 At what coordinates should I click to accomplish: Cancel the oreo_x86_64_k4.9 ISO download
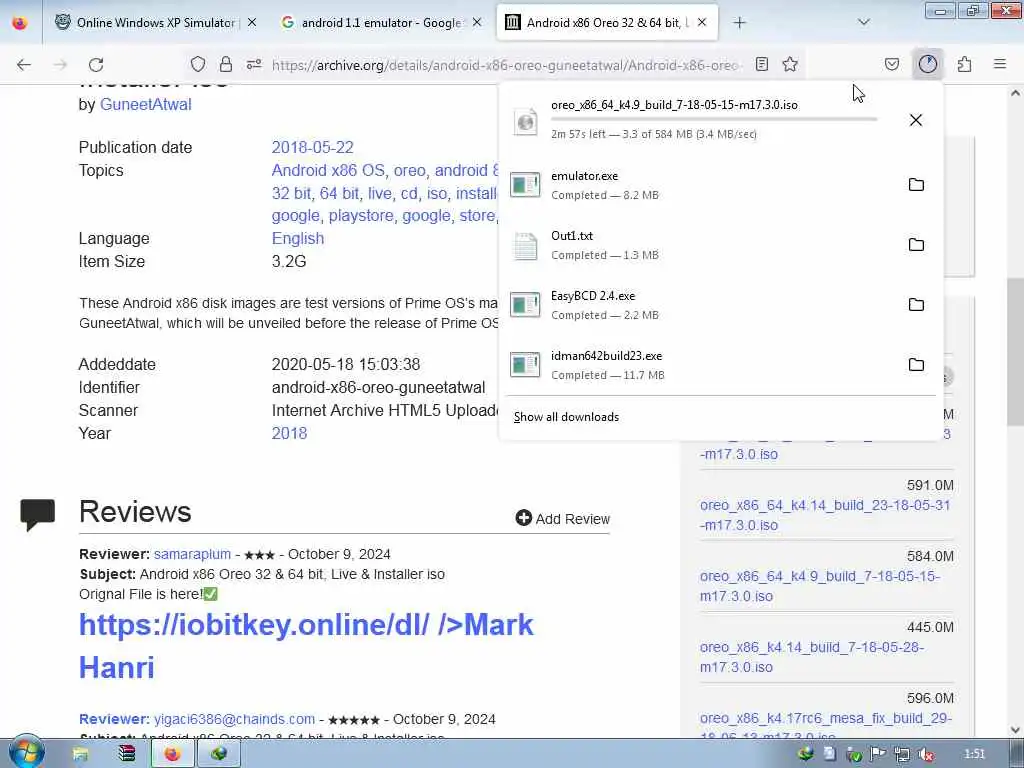[x=916, y=120]
